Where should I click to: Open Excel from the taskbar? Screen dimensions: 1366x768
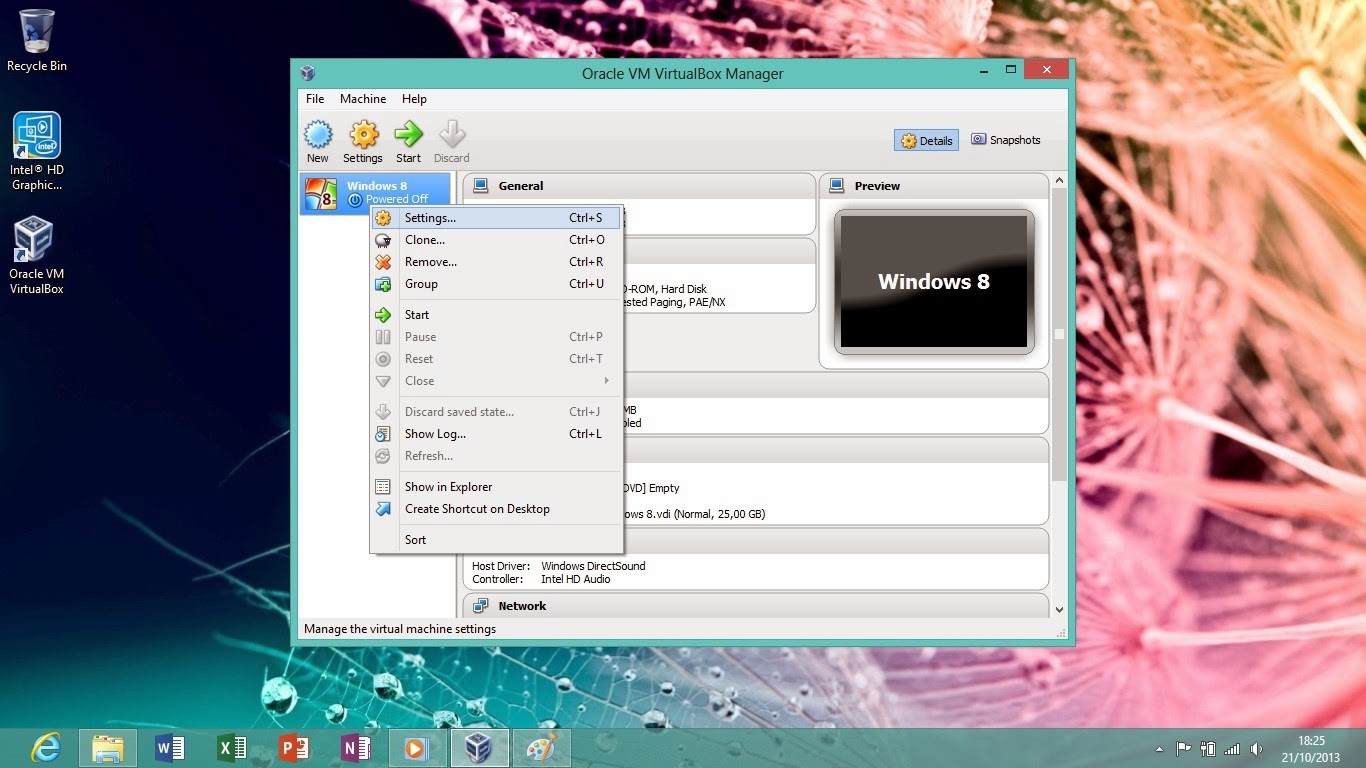tap(232, 748)
